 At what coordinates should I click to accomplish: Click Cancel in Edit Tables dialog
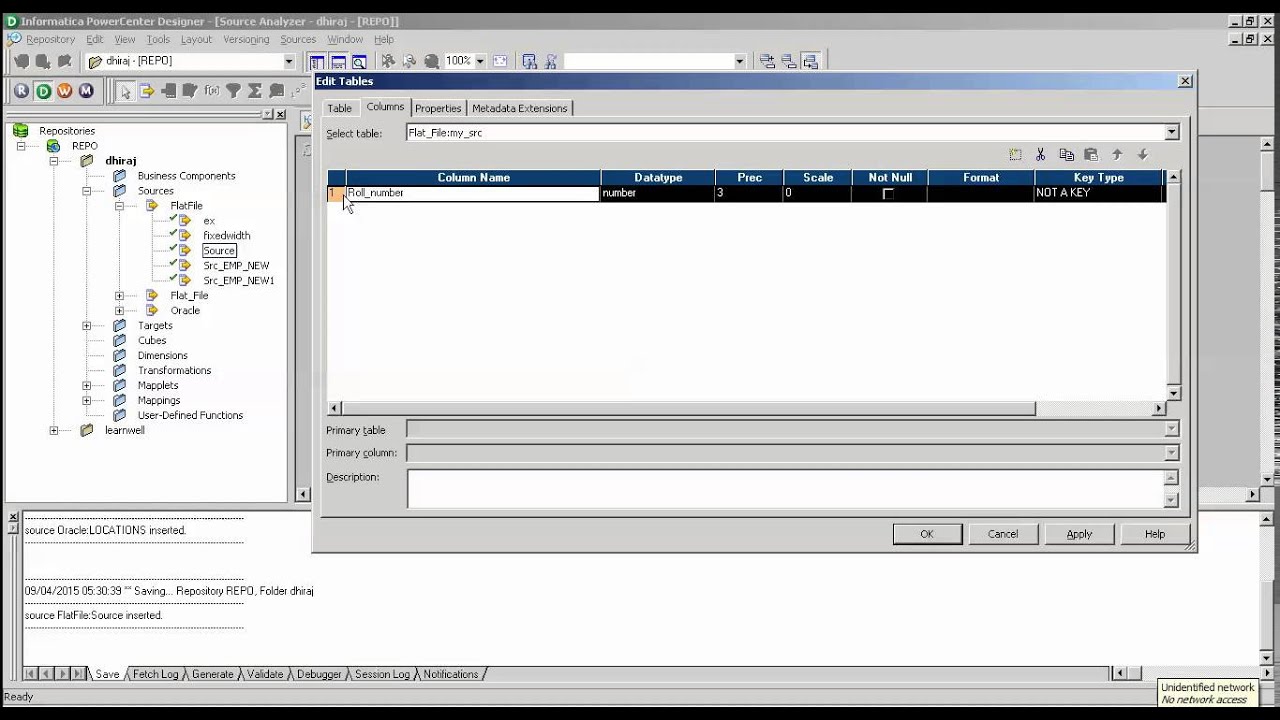[1003, 534]
